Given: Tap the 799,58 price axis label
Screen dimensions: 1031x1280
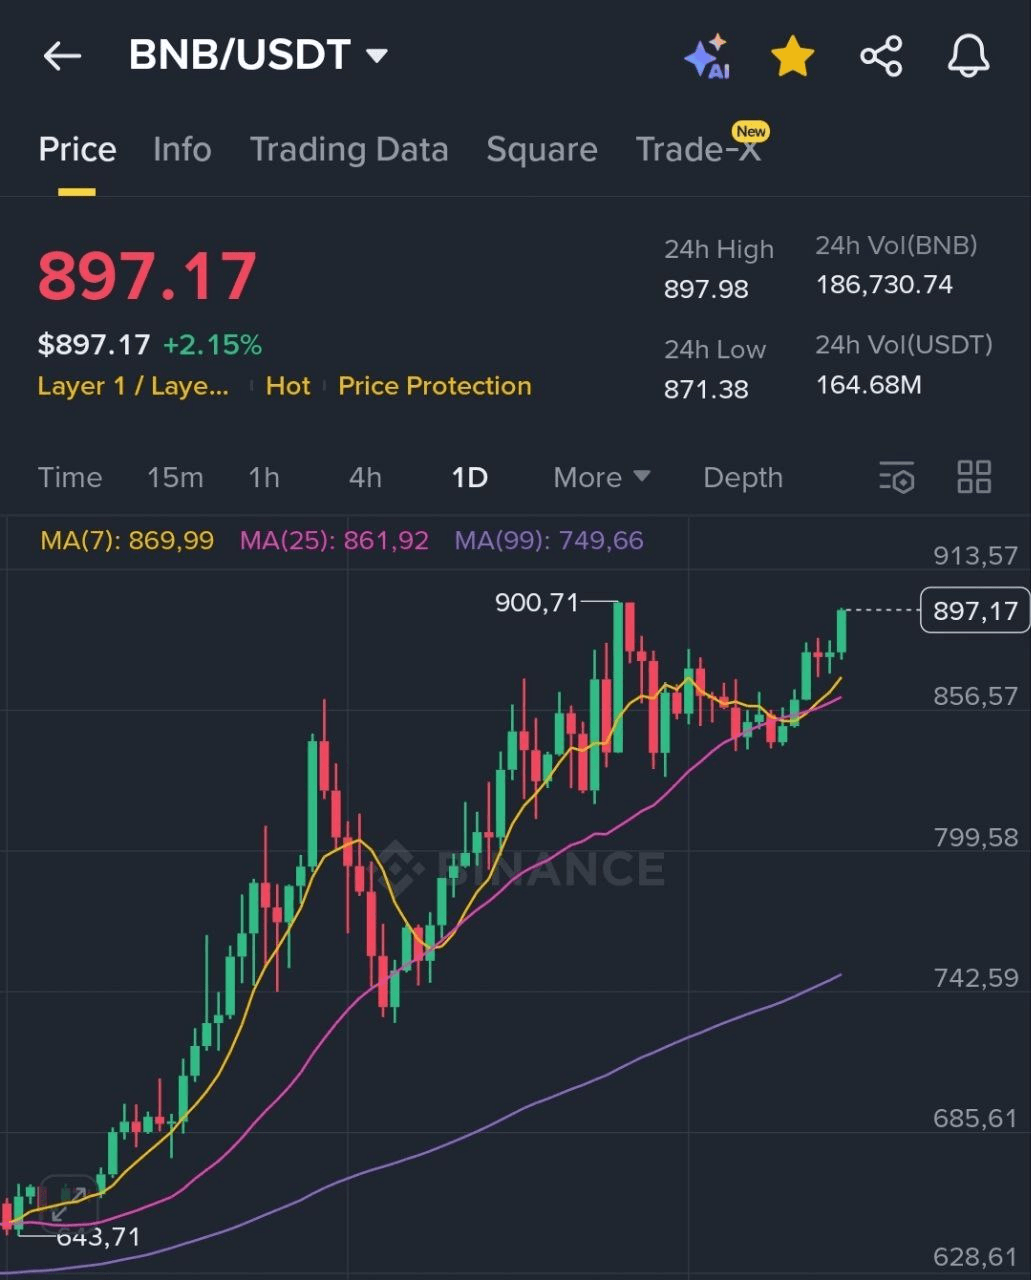Looking at the screenshot, I should (975, 838).
